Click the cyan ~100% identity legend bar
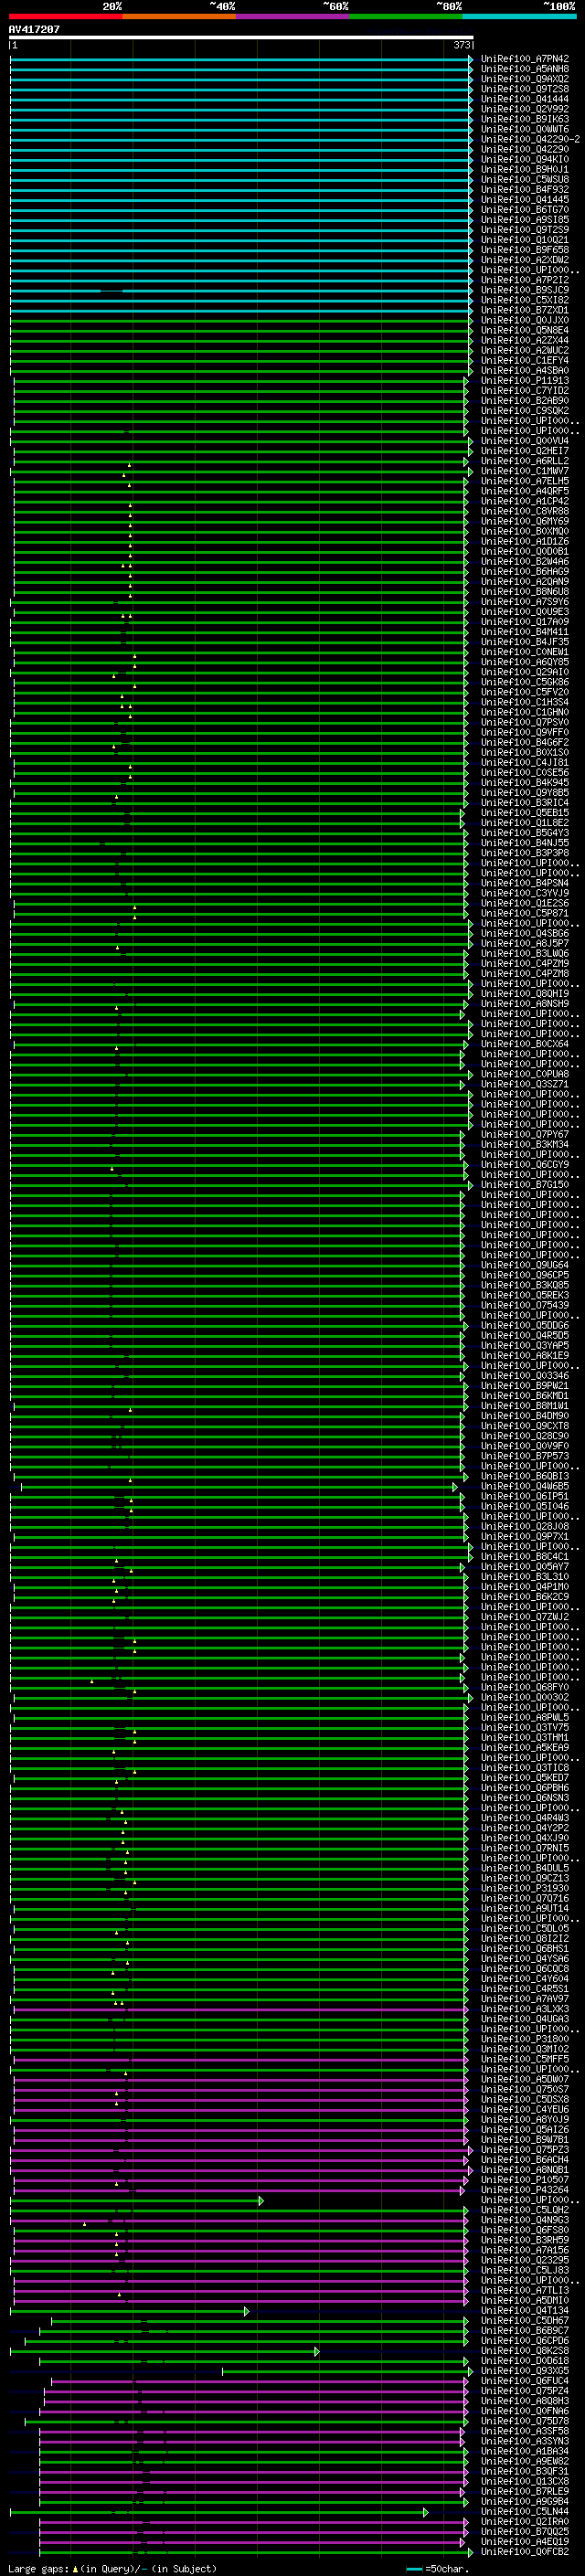The image size is (585, 2576). pyautogui.click(x=519, y=16)
